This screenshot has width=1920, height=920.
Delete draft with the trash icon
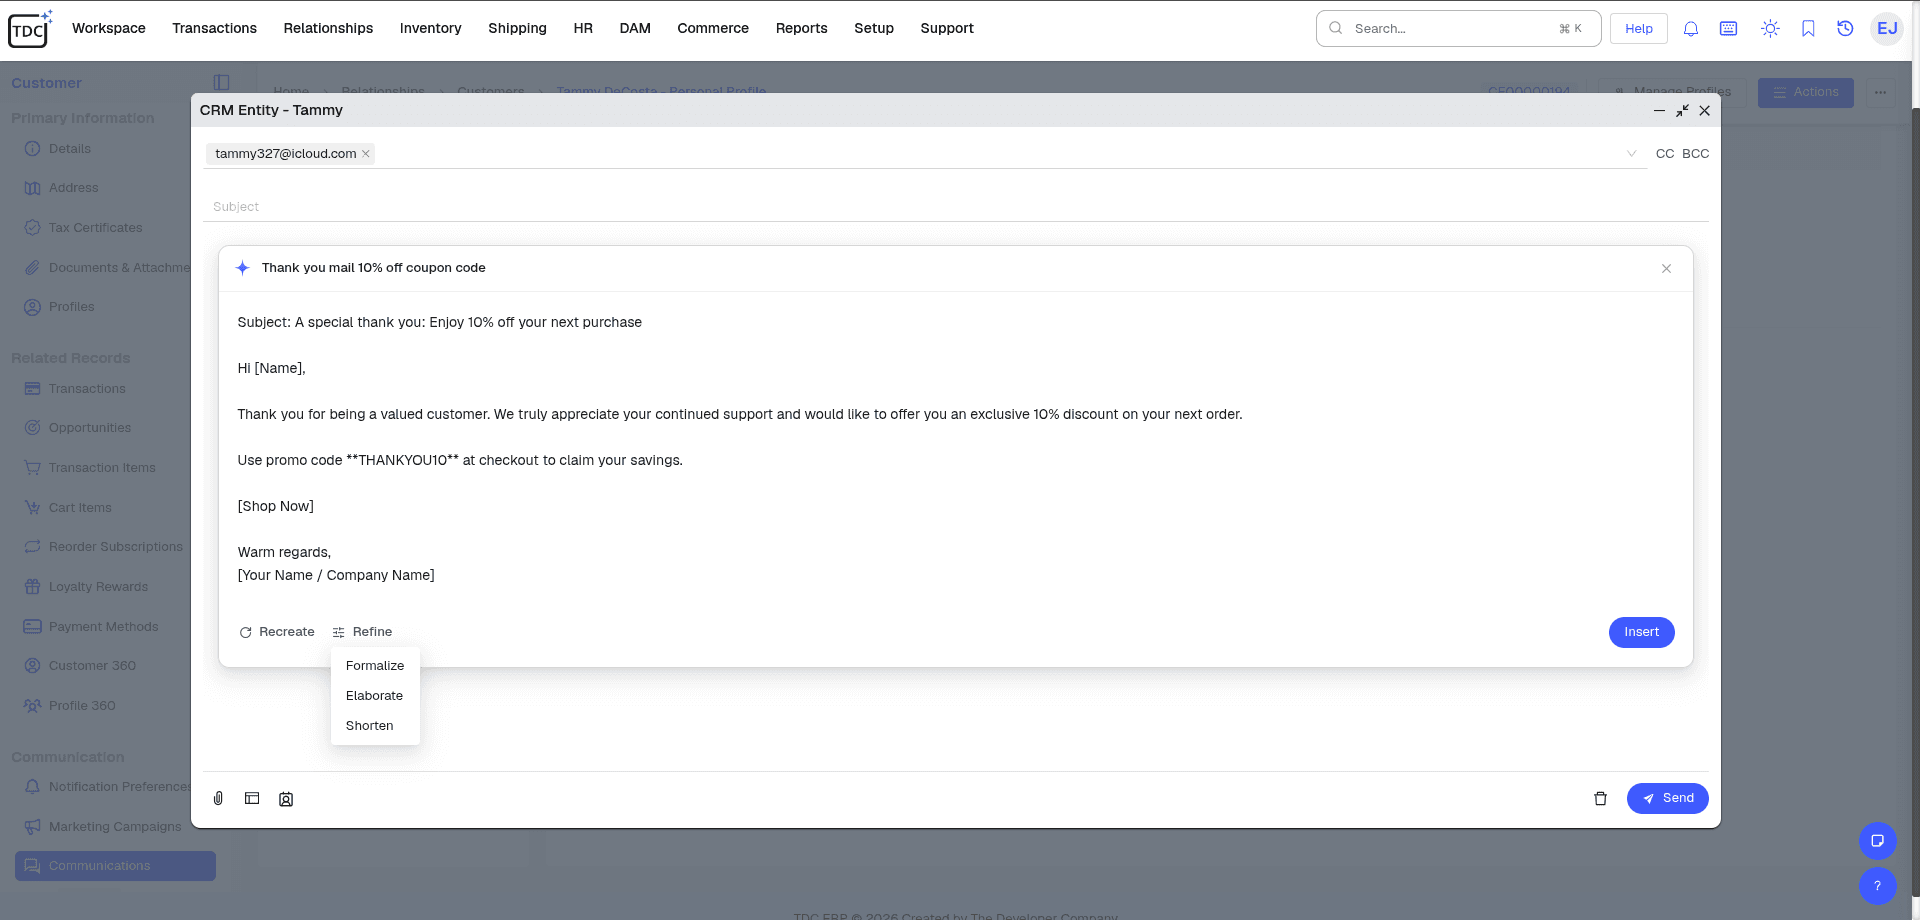pos(1600,798)
